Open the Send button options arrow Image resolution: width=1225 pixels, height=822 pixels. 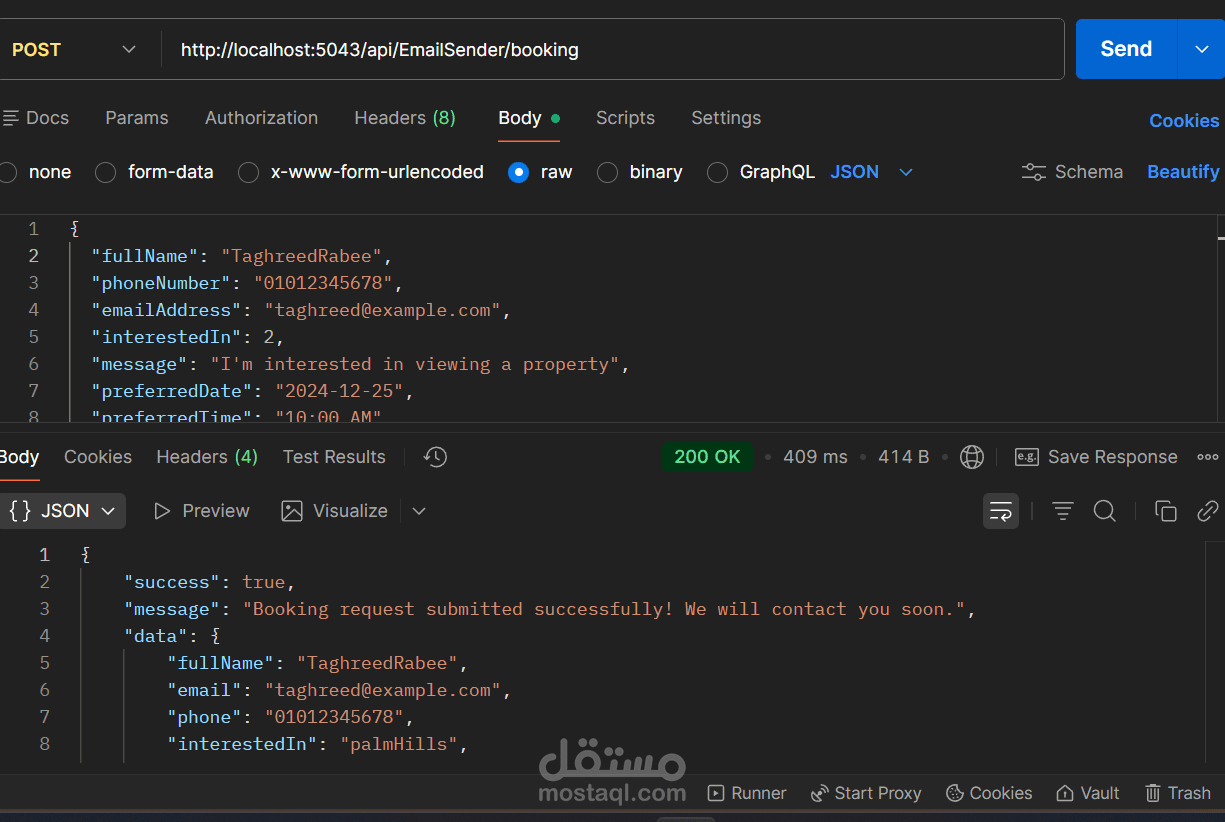[1201, 49]
